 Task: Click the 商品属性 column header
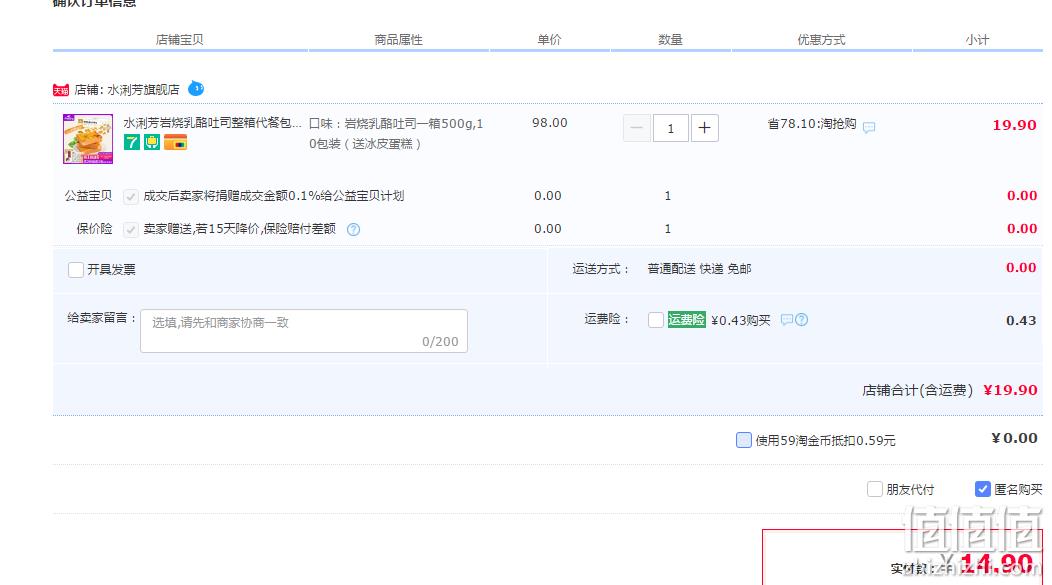click(x=399, y=40)
